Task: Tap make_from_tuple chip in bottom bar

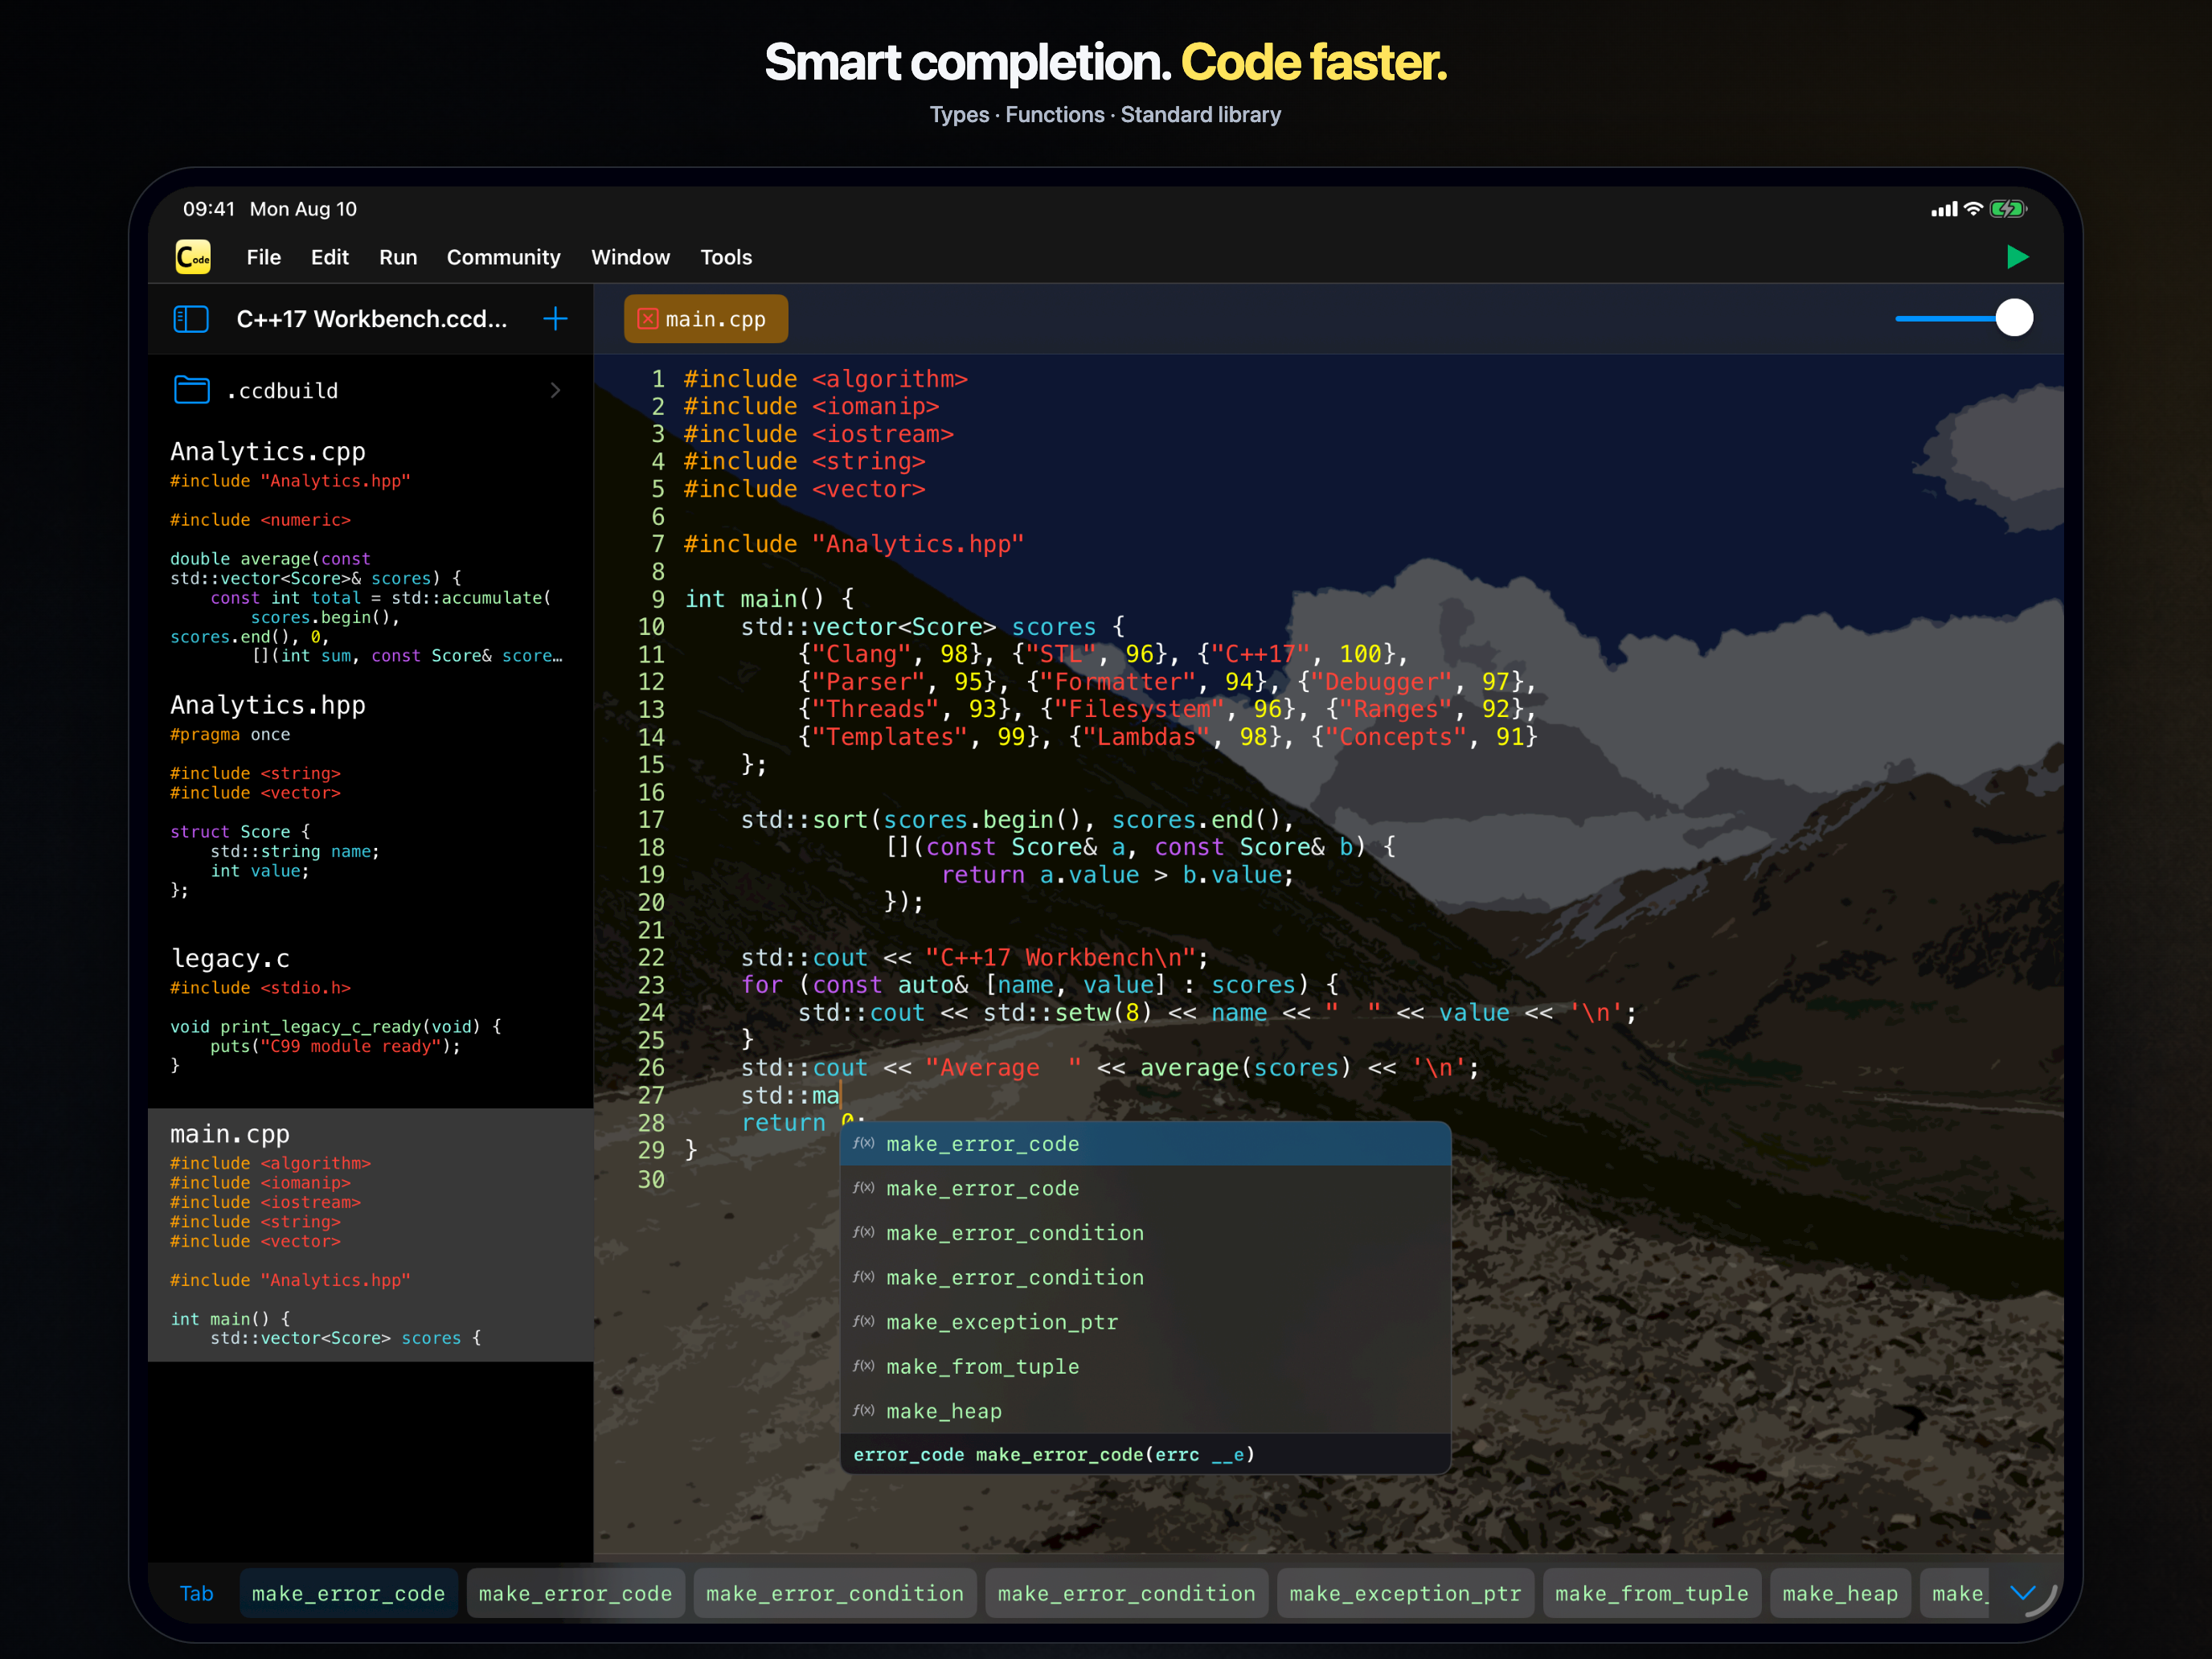Action: tap(1652, 1593)
